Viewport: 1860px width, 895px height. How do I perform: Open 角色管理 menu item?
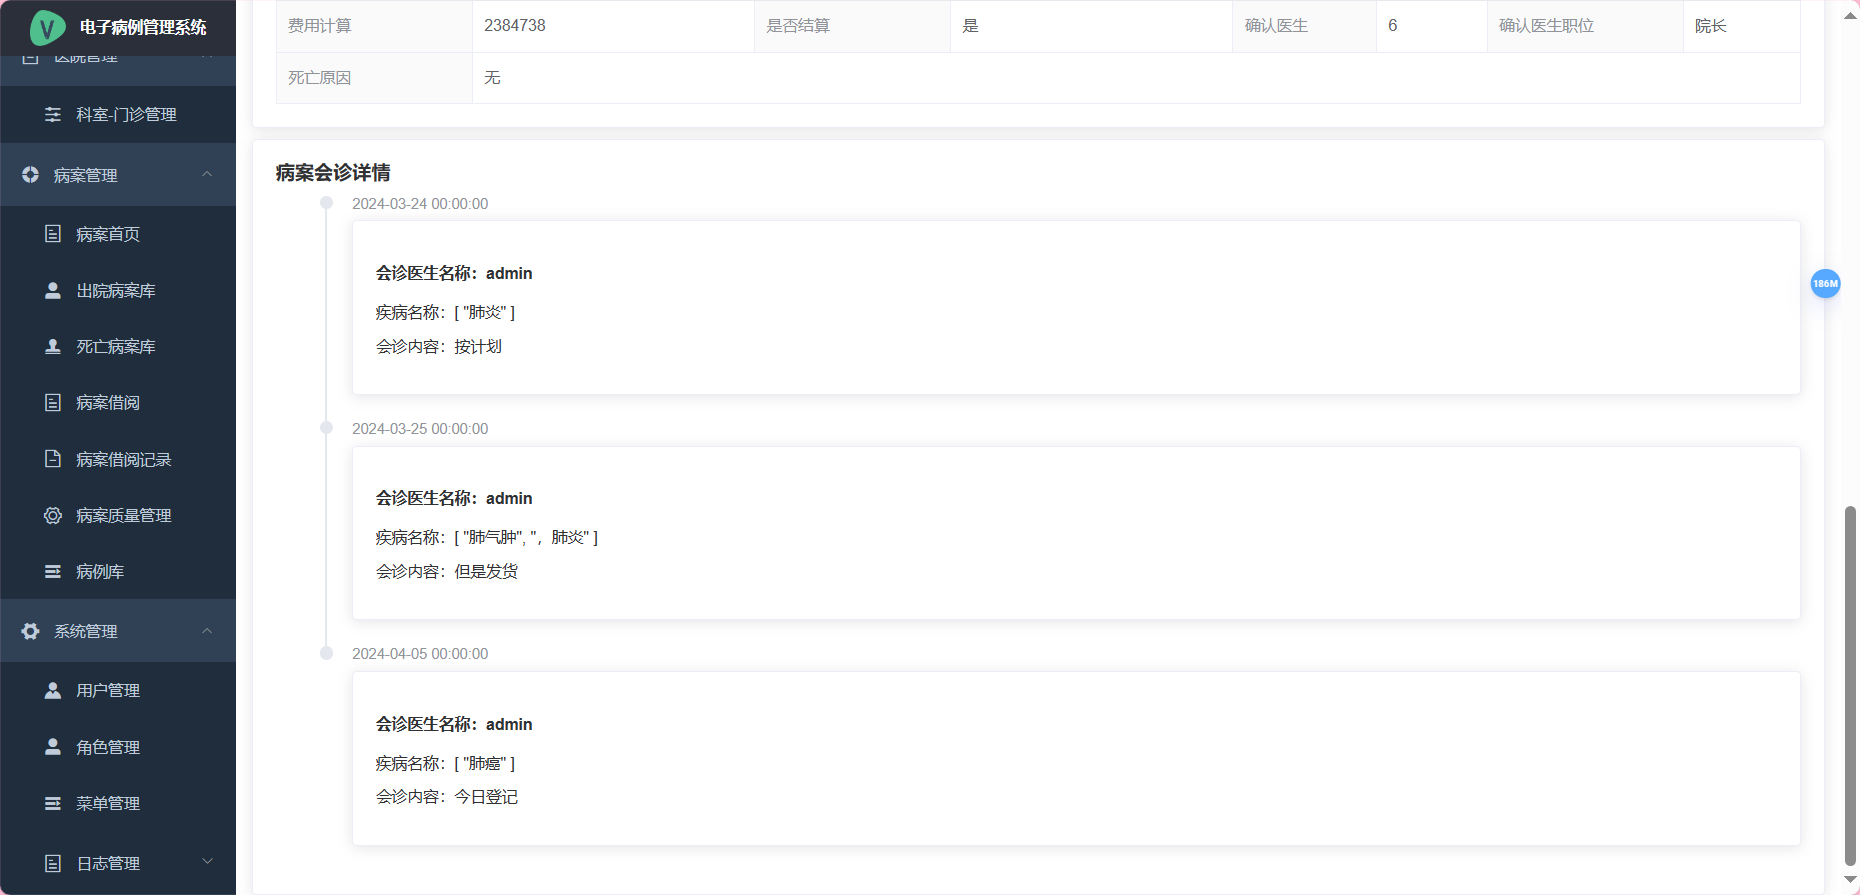click(x=118, y=747)
